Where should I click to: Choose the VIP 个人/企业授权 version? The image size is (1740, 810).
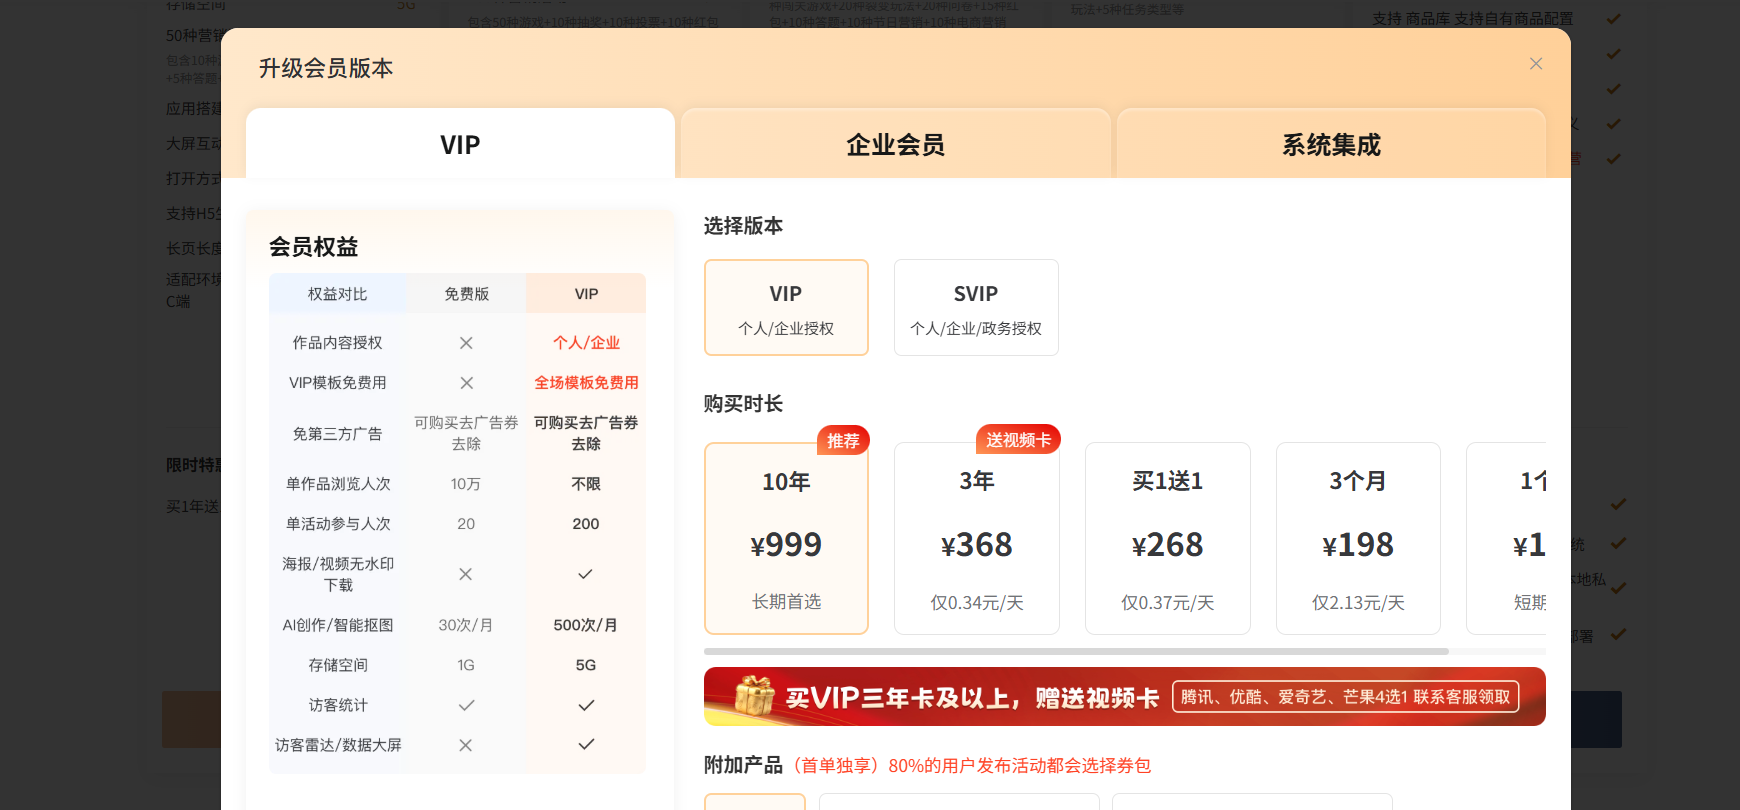click(786, 308)
